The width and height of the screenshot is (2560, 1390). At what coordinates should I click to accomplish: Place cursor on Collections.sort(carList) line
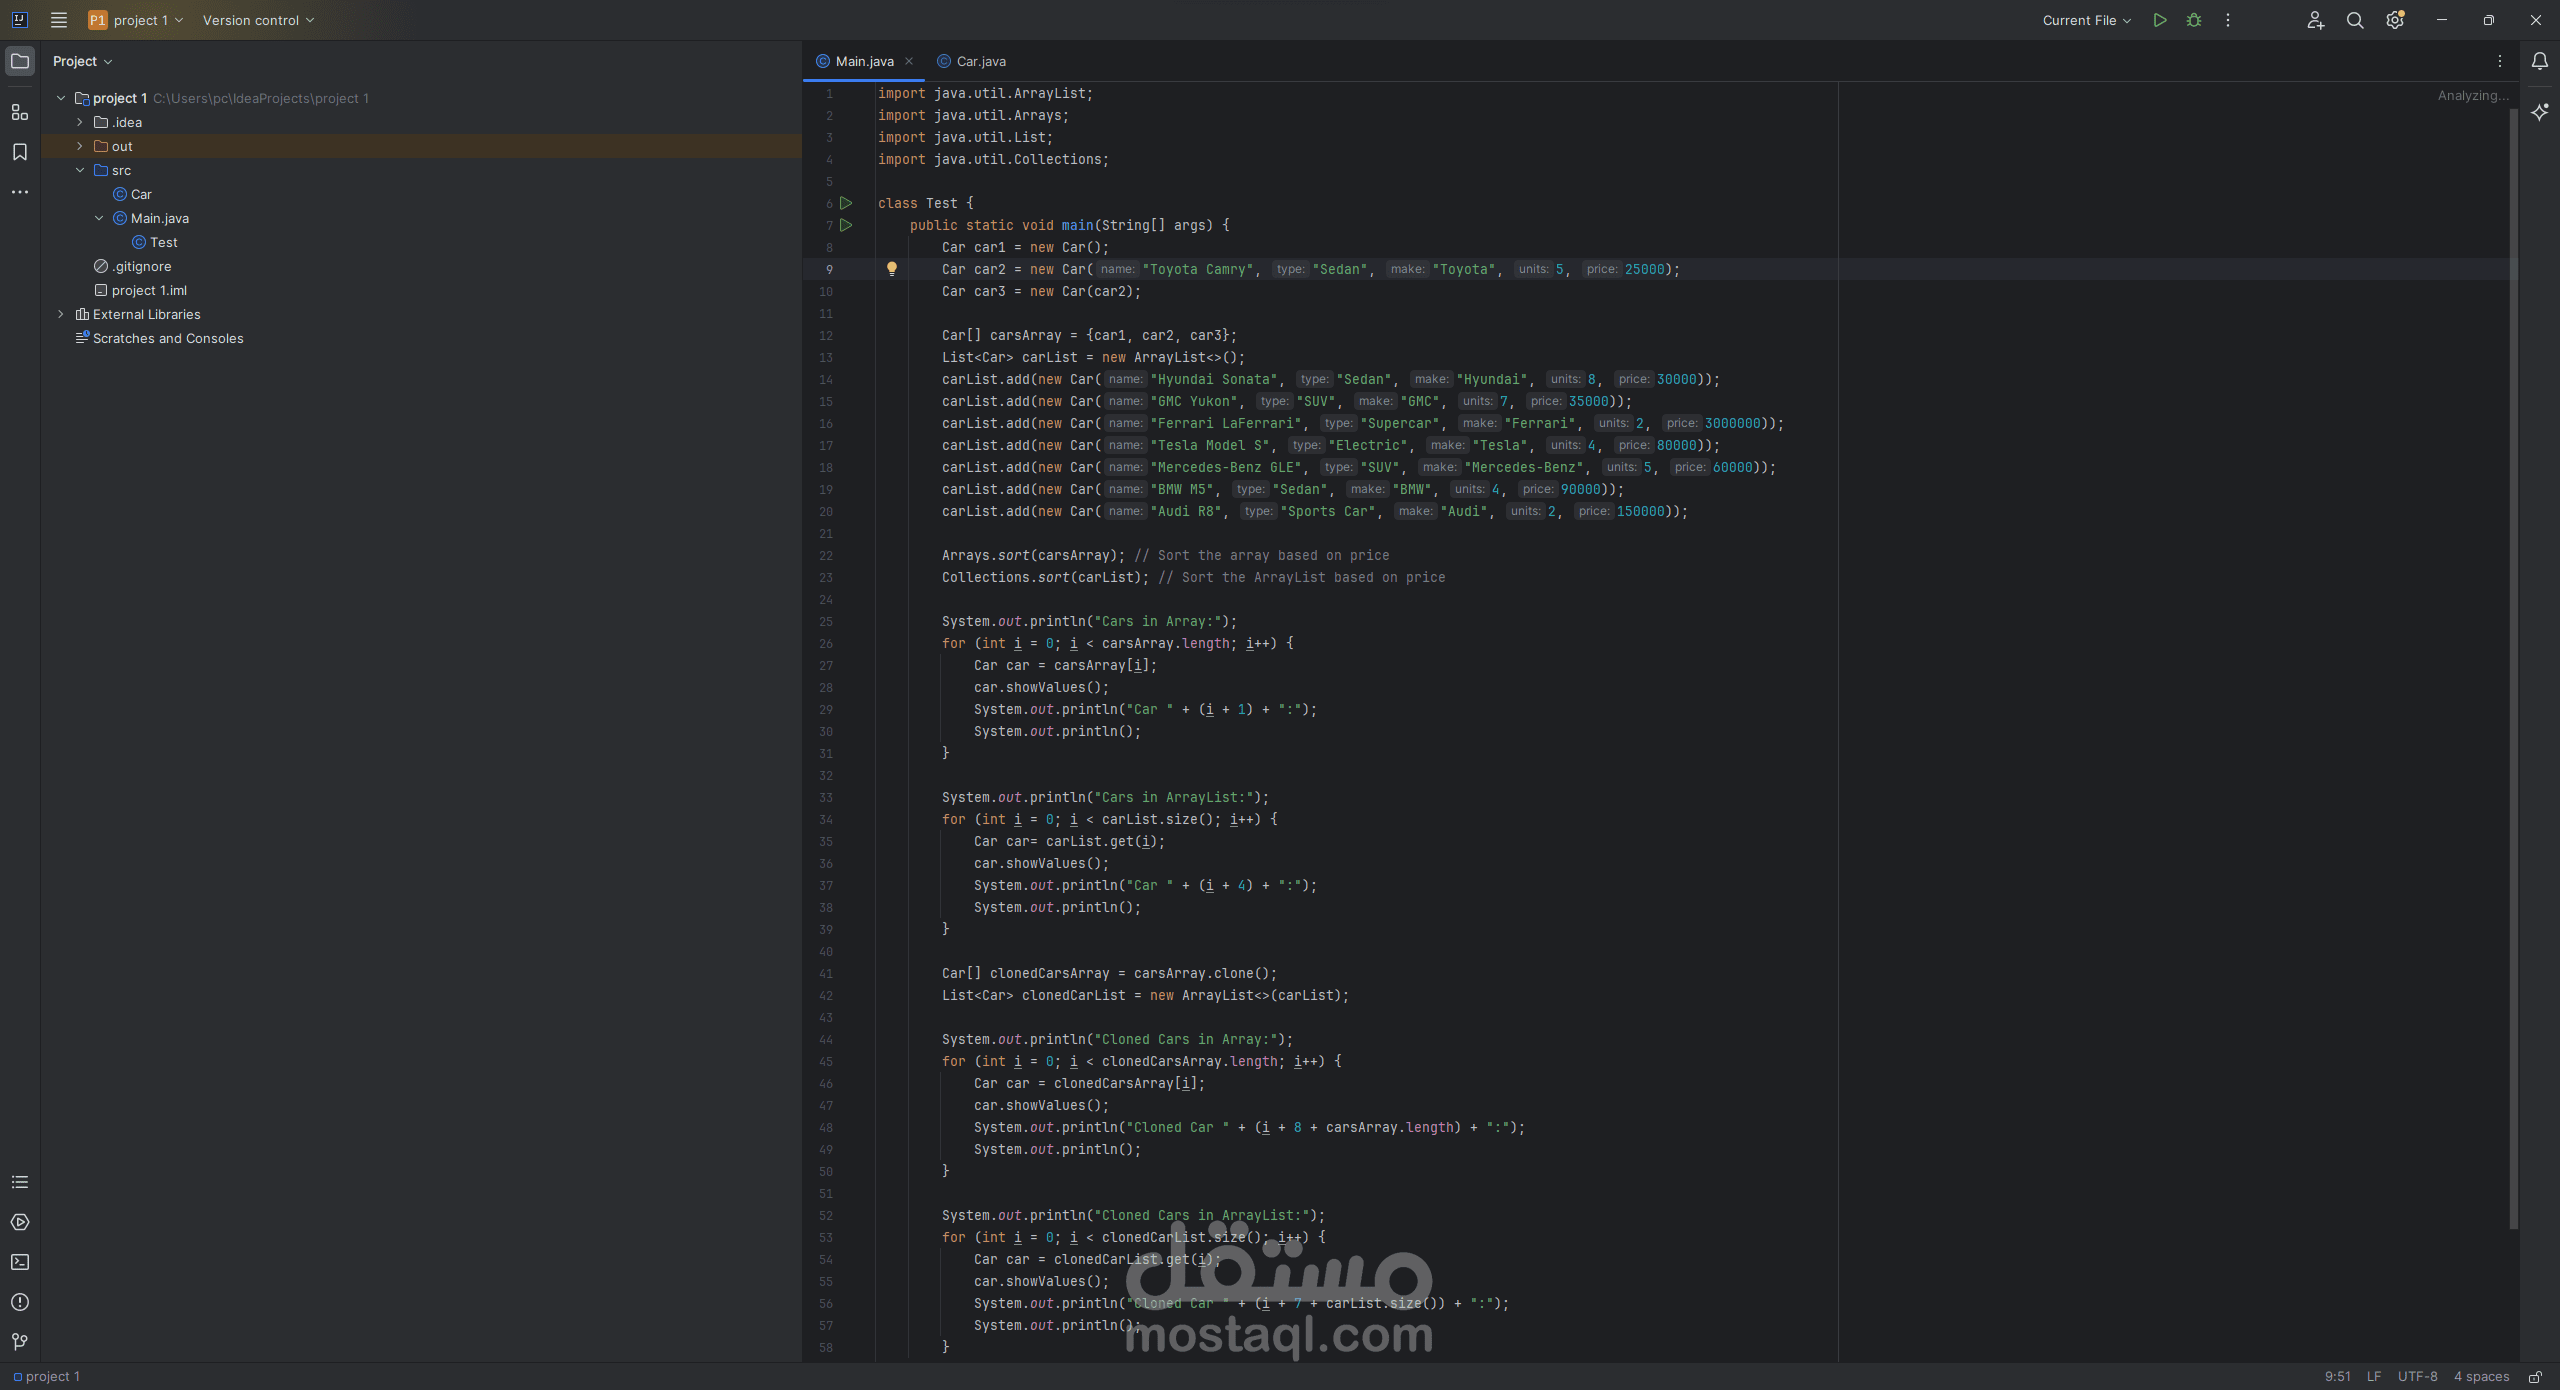[x=1193, y=577]
